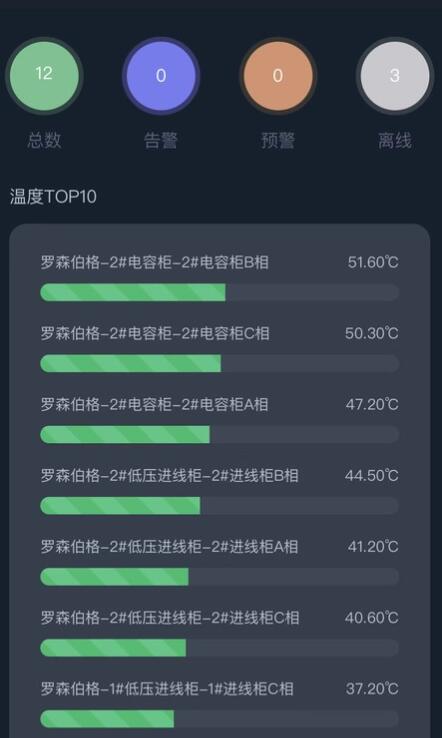Click the 温度TOP10 section heading
This screenshot has width=442, height=738.
(x=53, y=196)
